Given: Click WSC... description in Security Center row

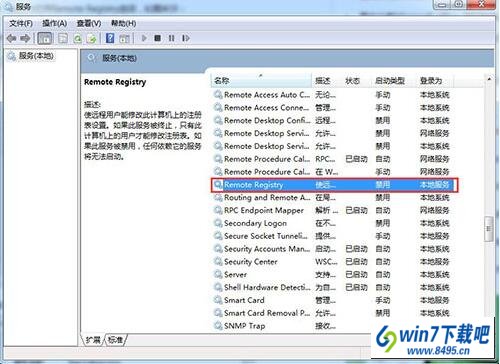Looking at the screenshot, I should tap(326, 262).
